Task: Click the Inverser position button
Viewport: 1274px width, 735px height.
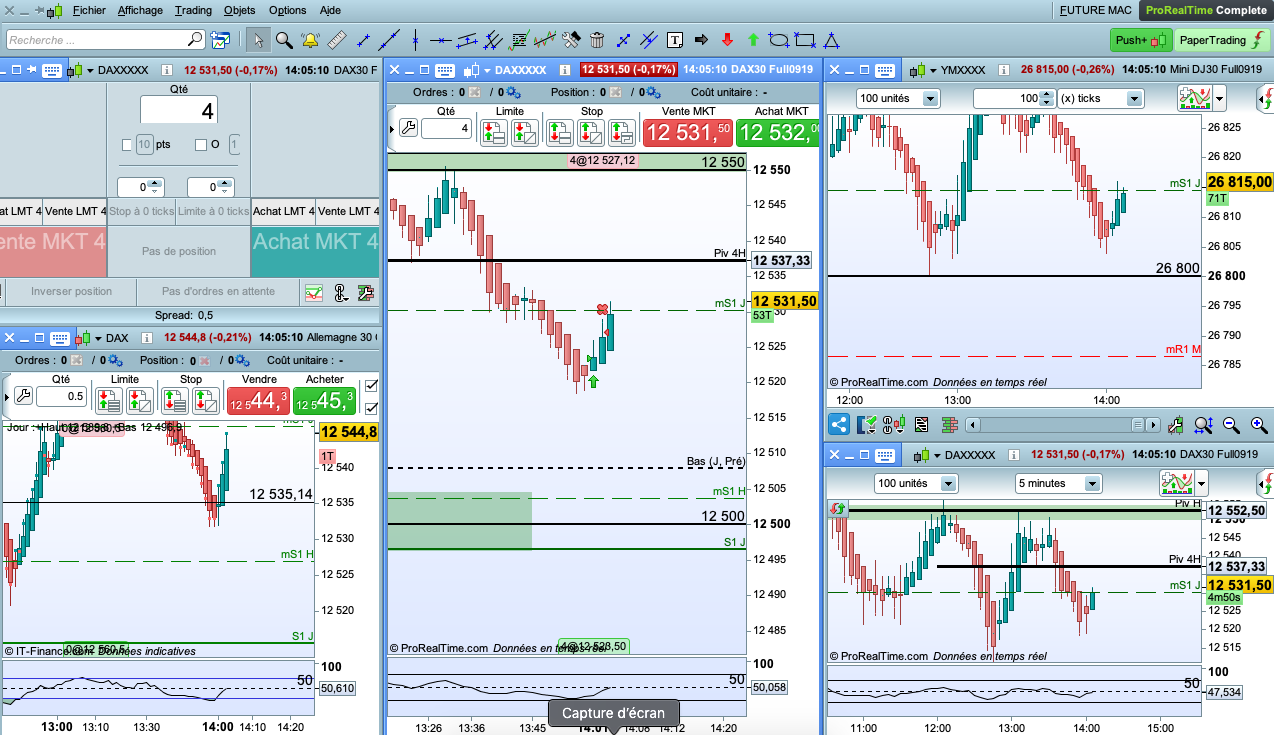Action: [71, 292]
